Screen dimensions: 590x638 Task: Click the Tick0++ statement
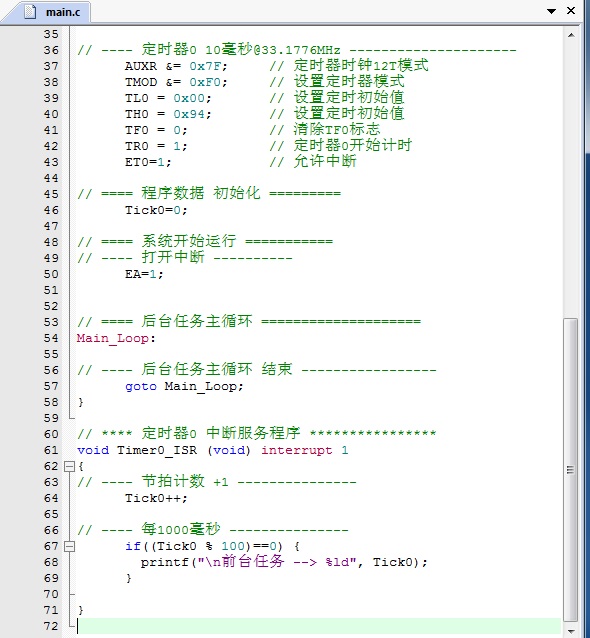point(156,498)
